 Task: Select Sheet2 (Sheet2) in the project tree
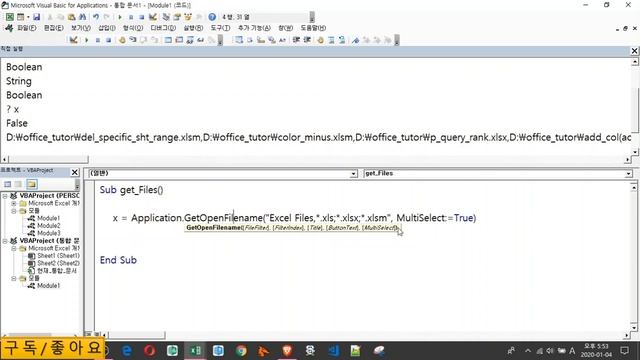(58, 263)
